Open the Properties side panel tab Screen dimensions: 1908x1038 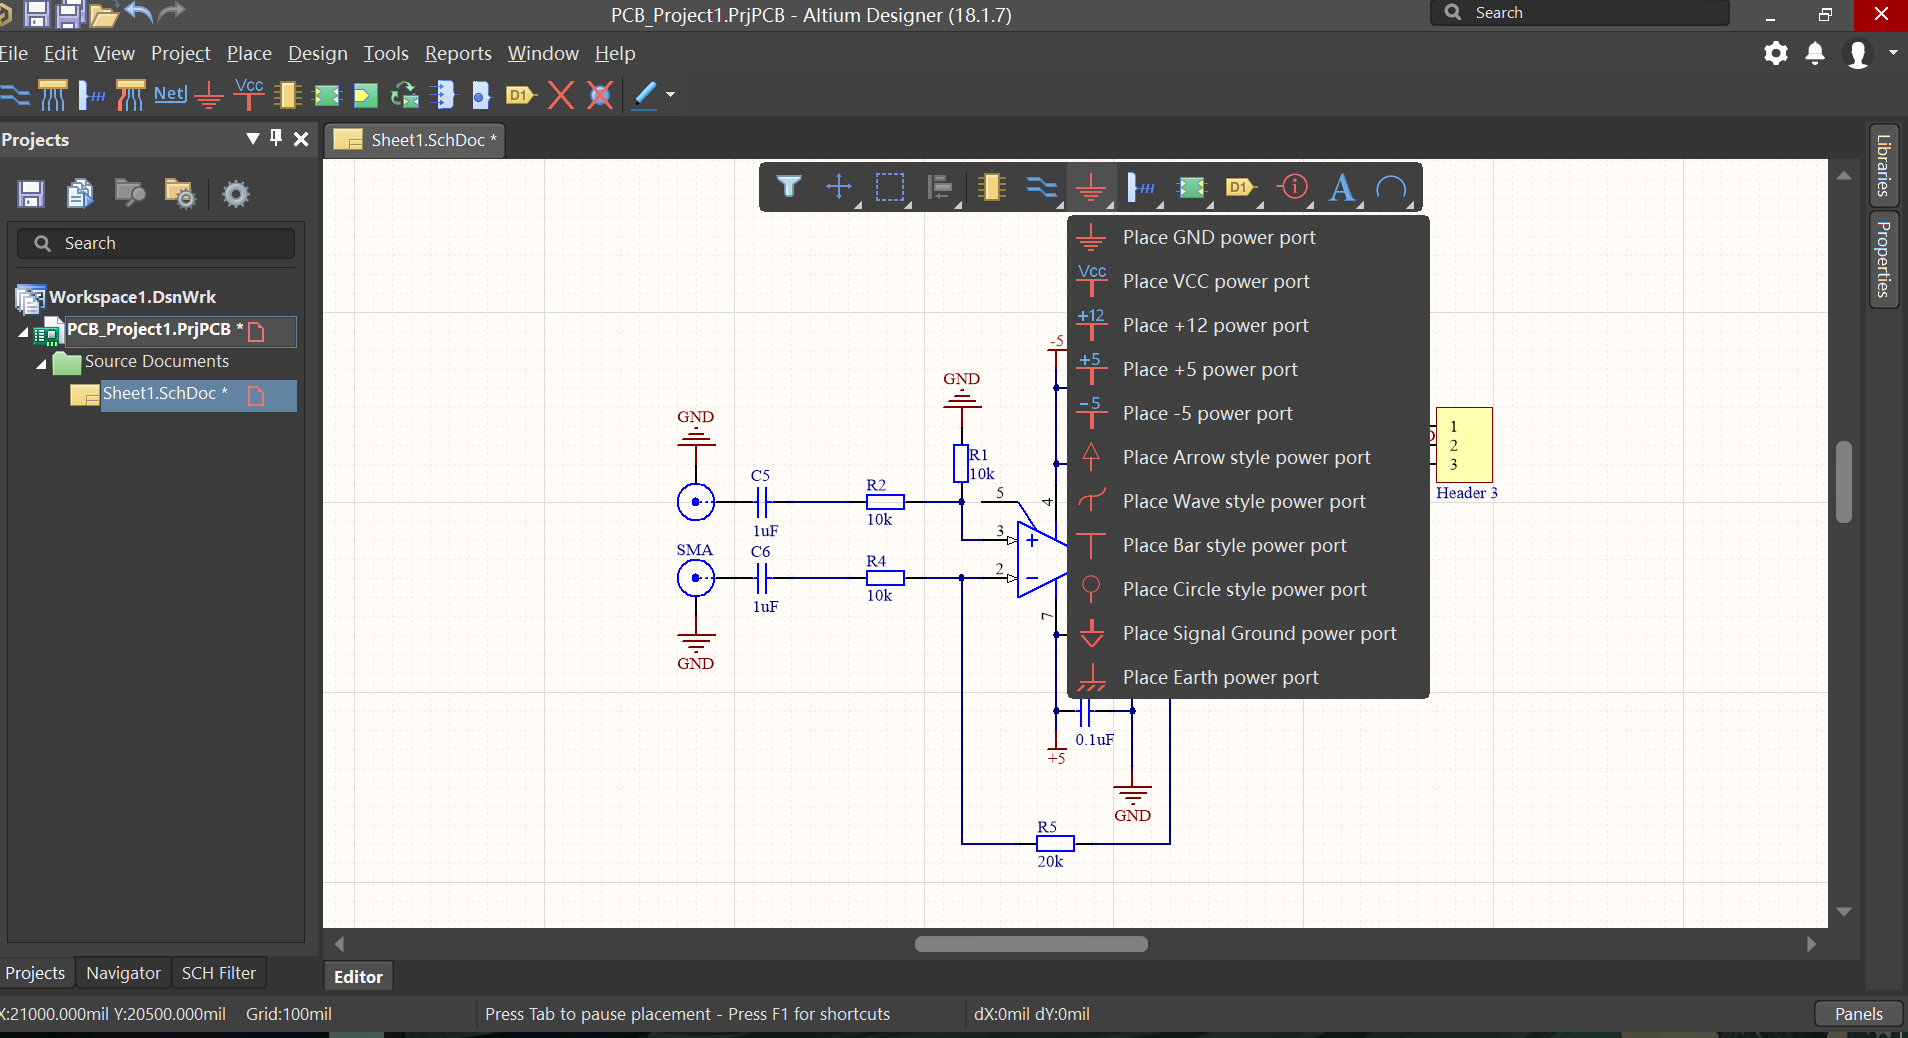coord(1883,259)
